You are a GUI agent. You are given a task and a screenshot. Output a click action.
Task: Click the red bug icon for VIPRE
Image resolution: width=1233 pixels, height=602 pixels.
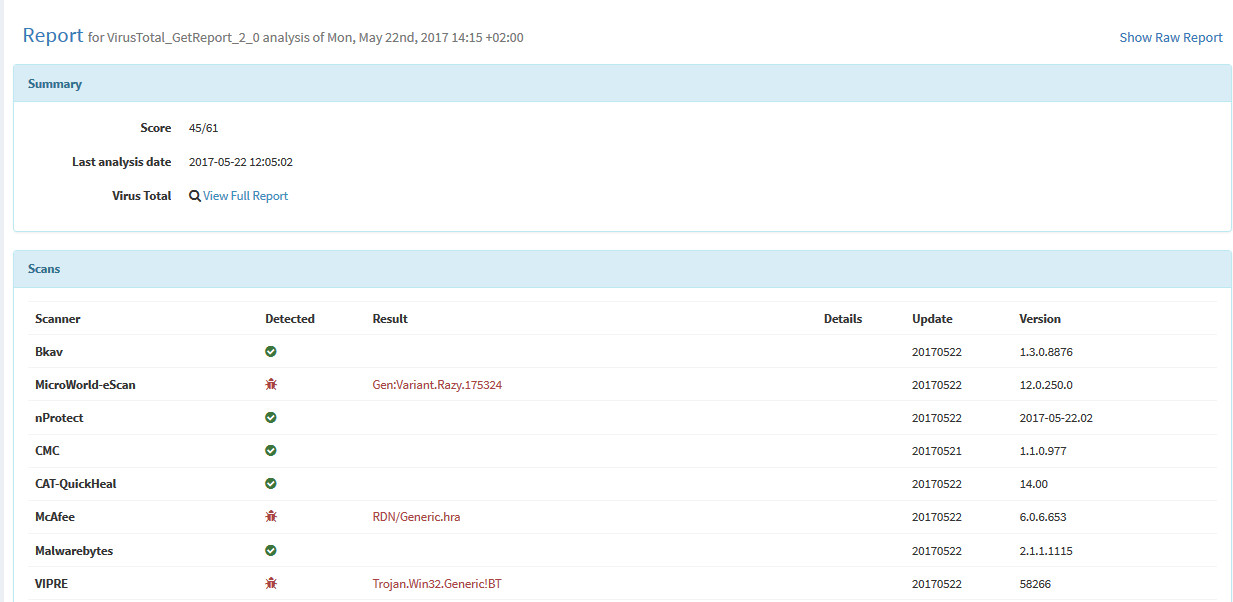click(271, 584)
